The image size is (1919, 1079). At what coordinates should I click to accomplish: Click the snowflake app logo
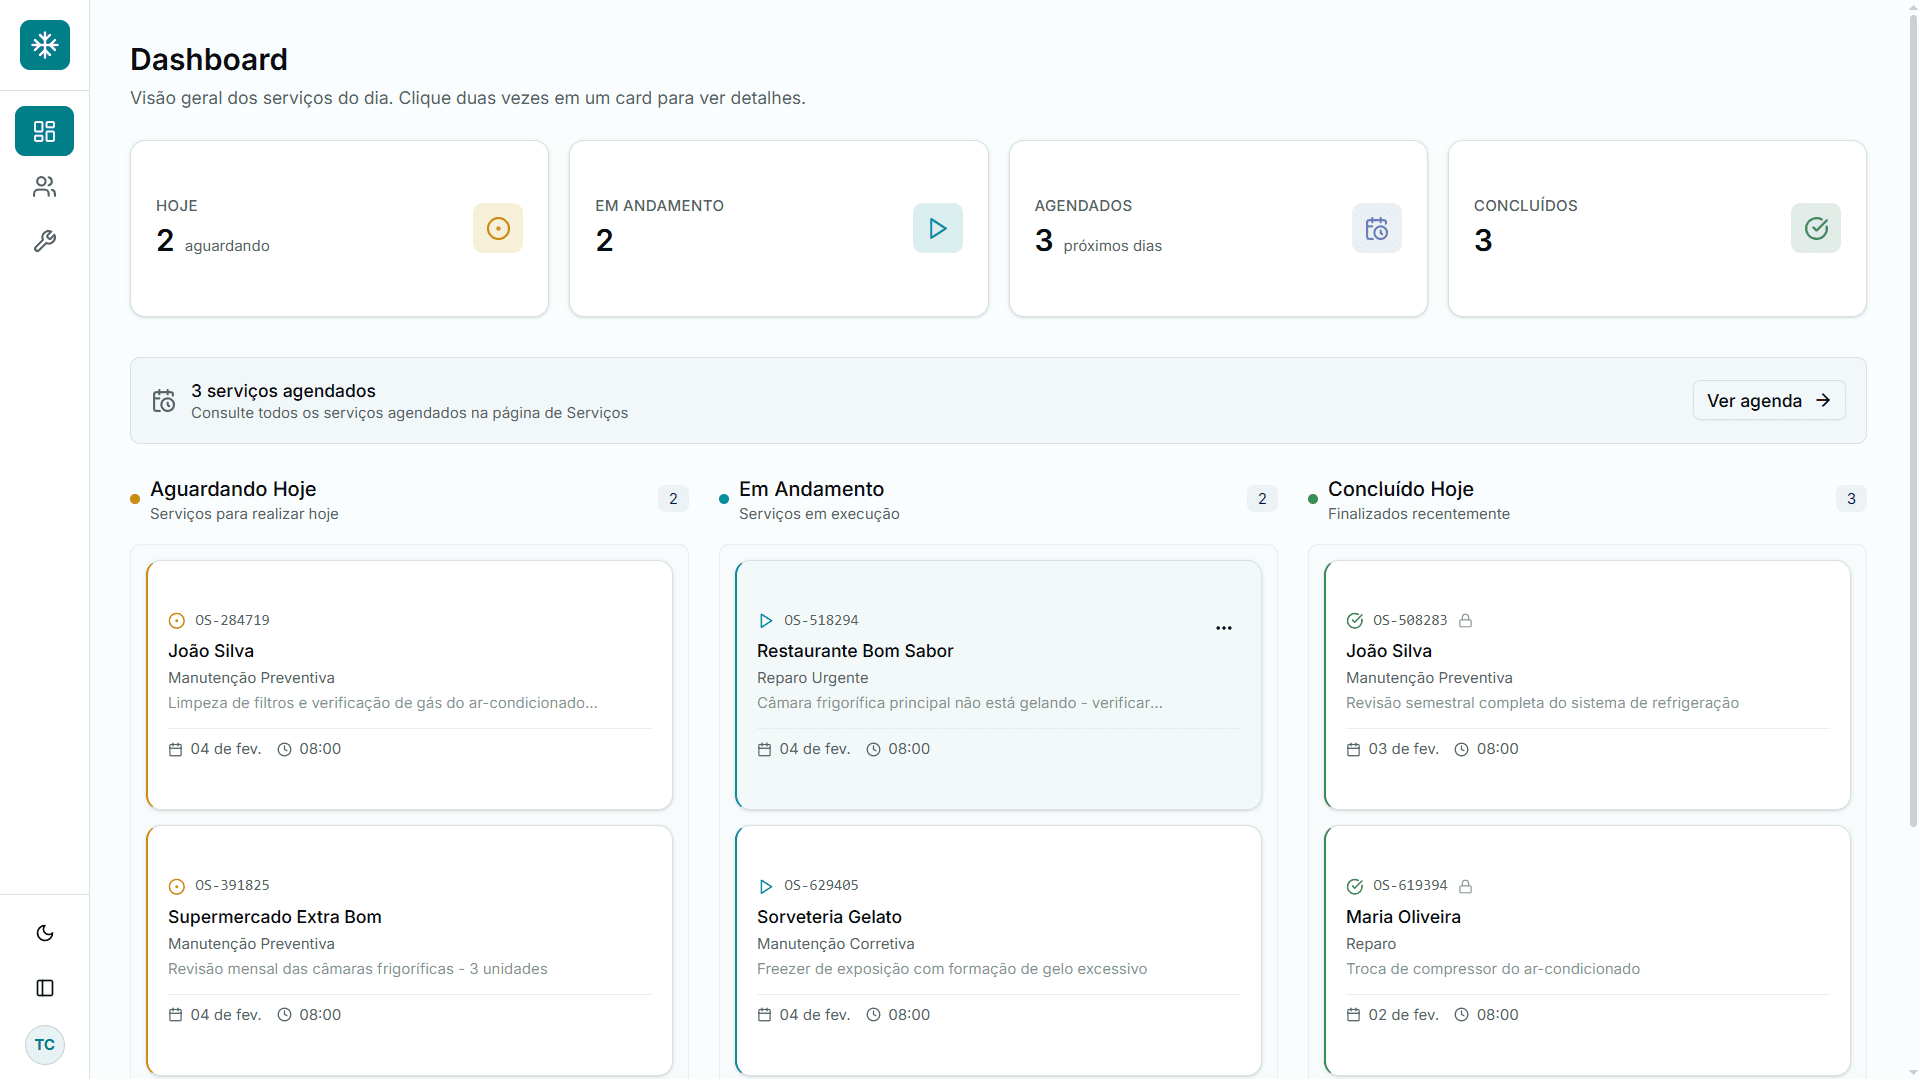coord(45,45)
